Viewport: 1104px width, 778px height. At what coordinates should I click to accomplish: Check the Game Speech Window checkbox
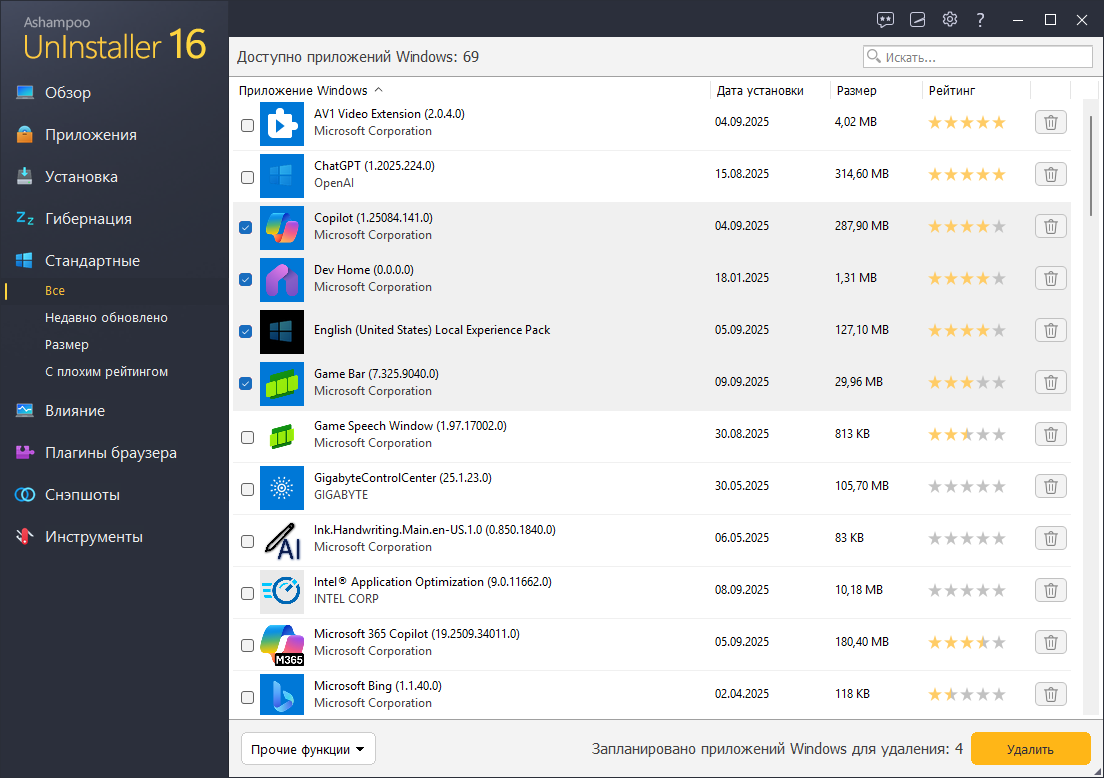[x=247, y=437]
